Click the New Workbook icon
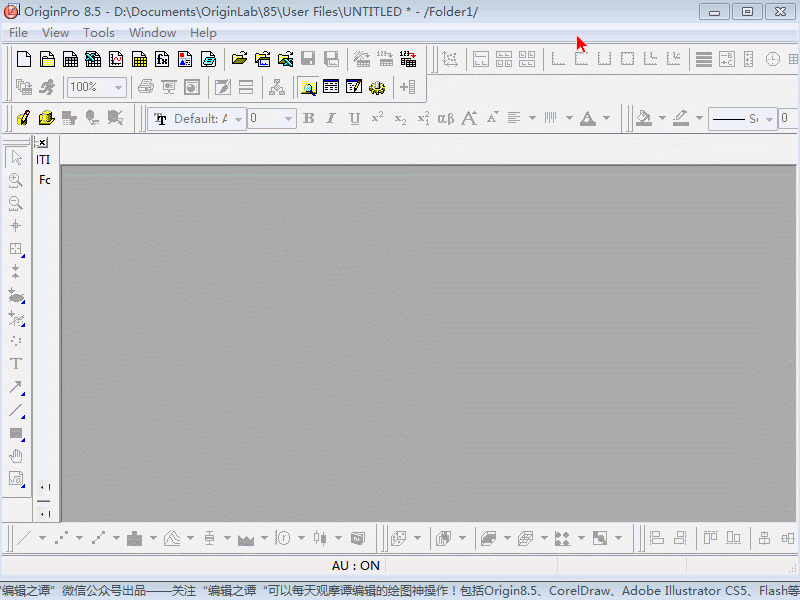The width and height of the screenshot is (800, 600). tap(70, 60)
